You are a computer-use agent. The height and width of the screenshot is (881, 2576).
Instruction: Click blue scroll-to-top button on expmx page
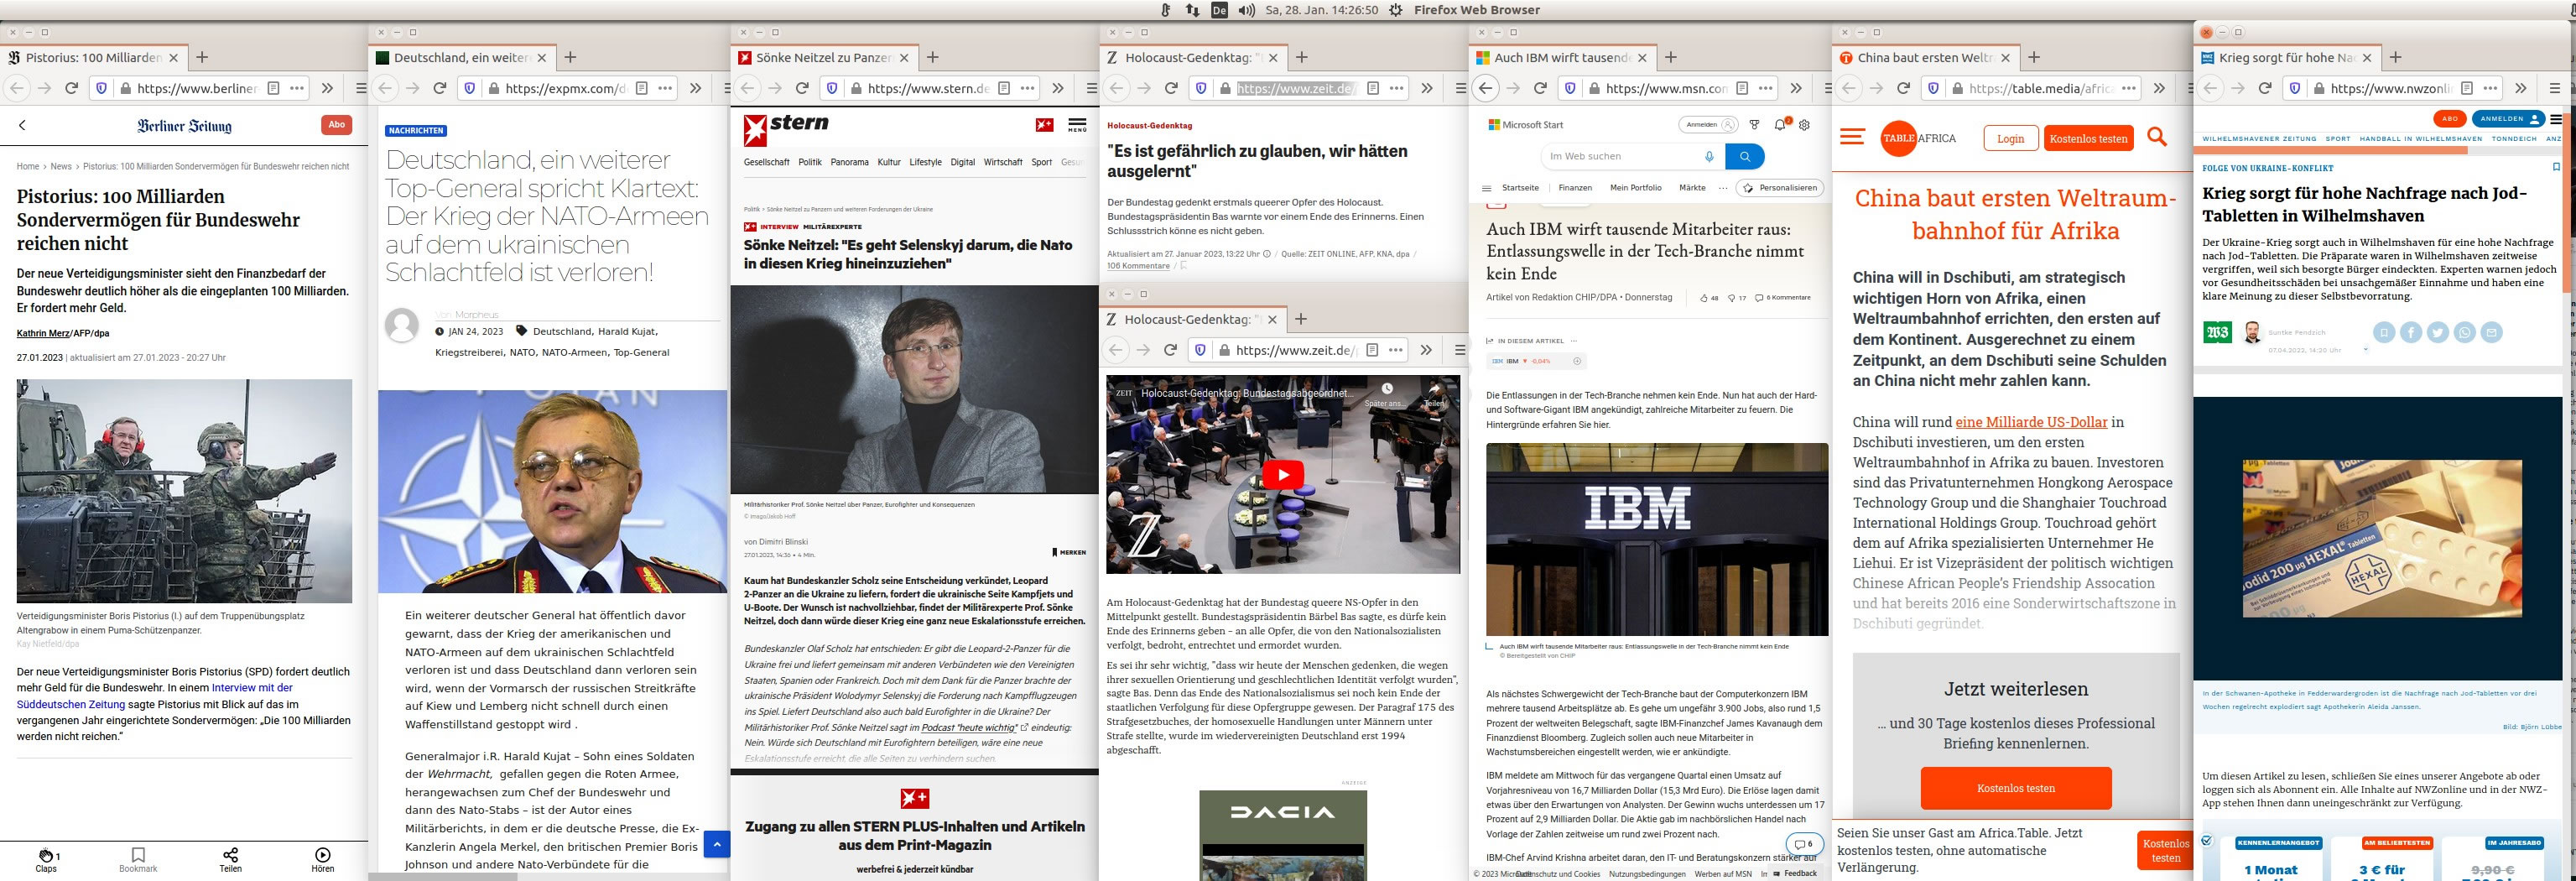click(x=716, y=844)
